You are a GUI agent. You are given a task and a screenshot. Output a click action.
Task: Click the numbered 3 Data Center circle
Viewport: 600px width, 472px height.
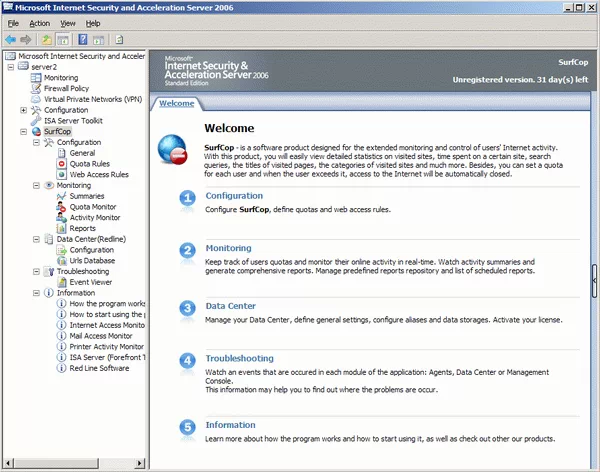(x=188, y=308)
